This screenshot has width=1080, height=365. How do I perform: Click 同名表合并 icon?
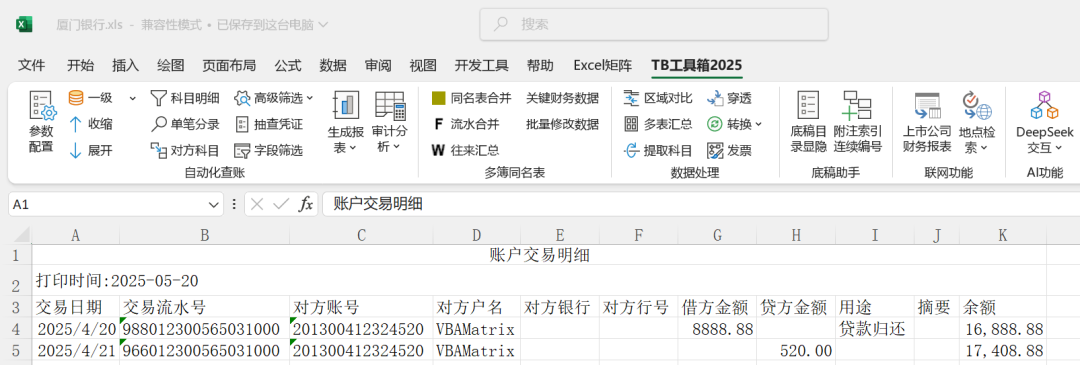click(438, 98)
